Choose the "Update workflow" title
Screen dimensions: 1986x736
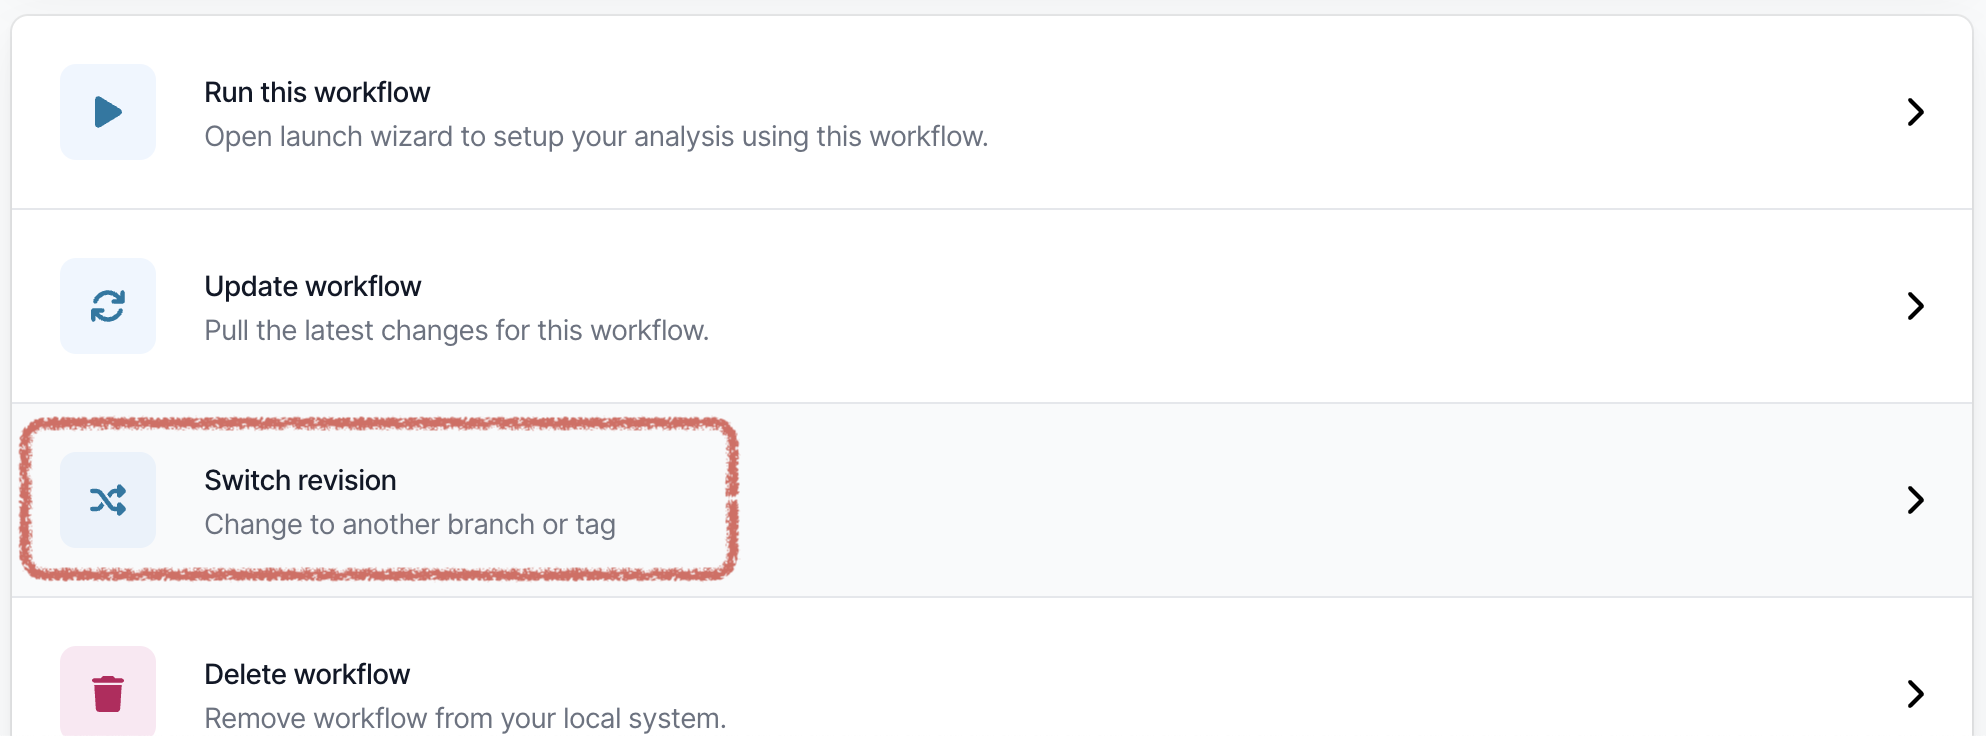coord(313,286)
